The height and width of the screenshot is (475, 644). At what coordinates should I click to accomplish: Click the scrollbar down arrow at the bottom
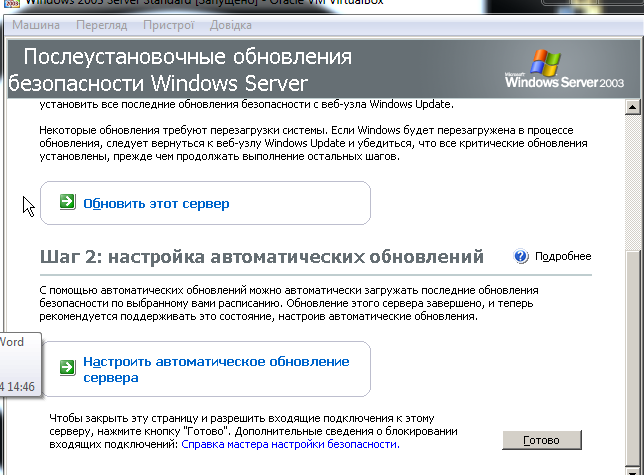[632, 470]
